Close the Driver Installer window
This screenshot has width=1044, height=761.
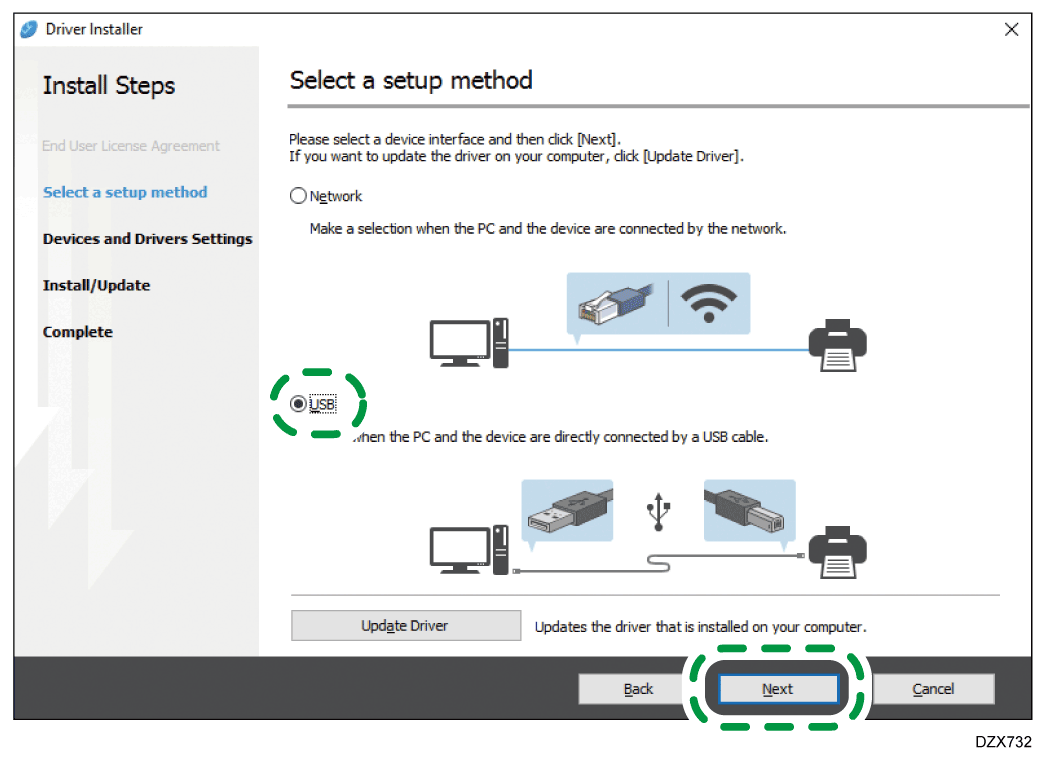[x=1011, y=29]
